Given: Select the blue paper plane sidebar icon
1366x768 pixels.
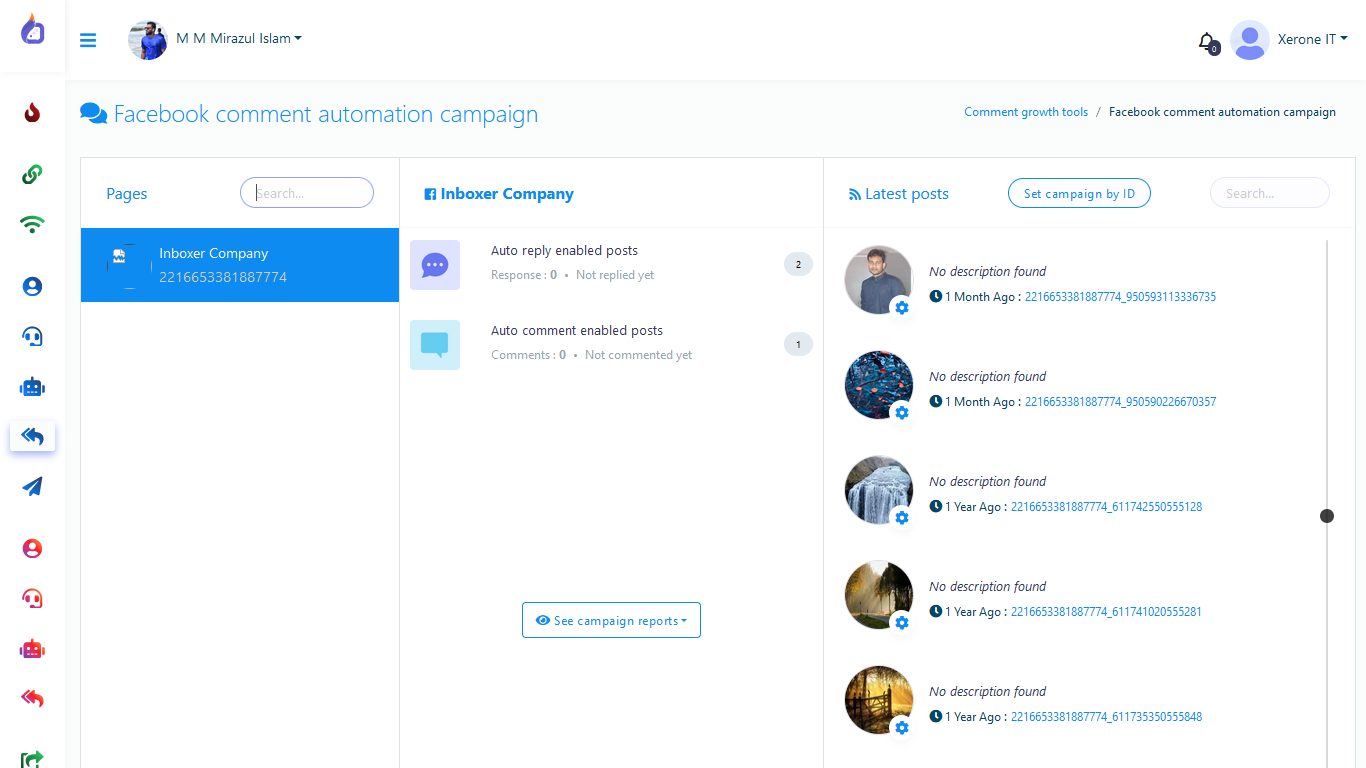Looking at the screenshot, I should (32, 487).
